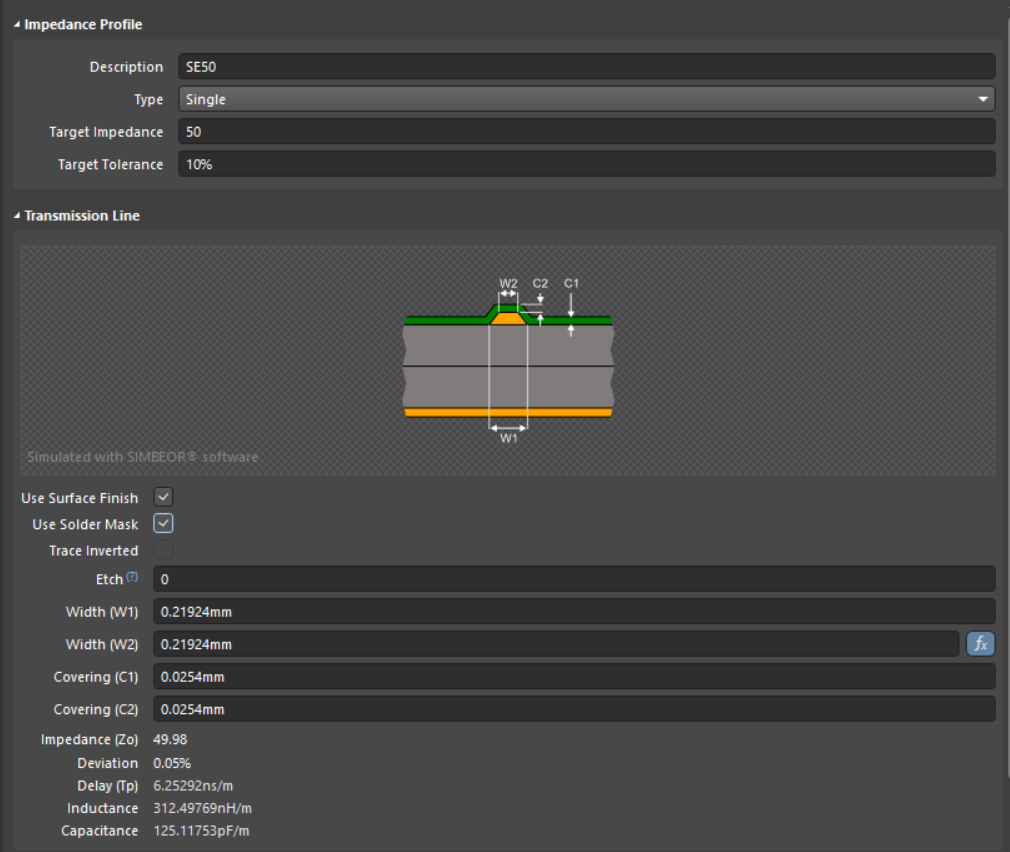This screenshot has width=1010, height=852.
Task: Click the Deviation value 0.05%
Action: point(172,763)
